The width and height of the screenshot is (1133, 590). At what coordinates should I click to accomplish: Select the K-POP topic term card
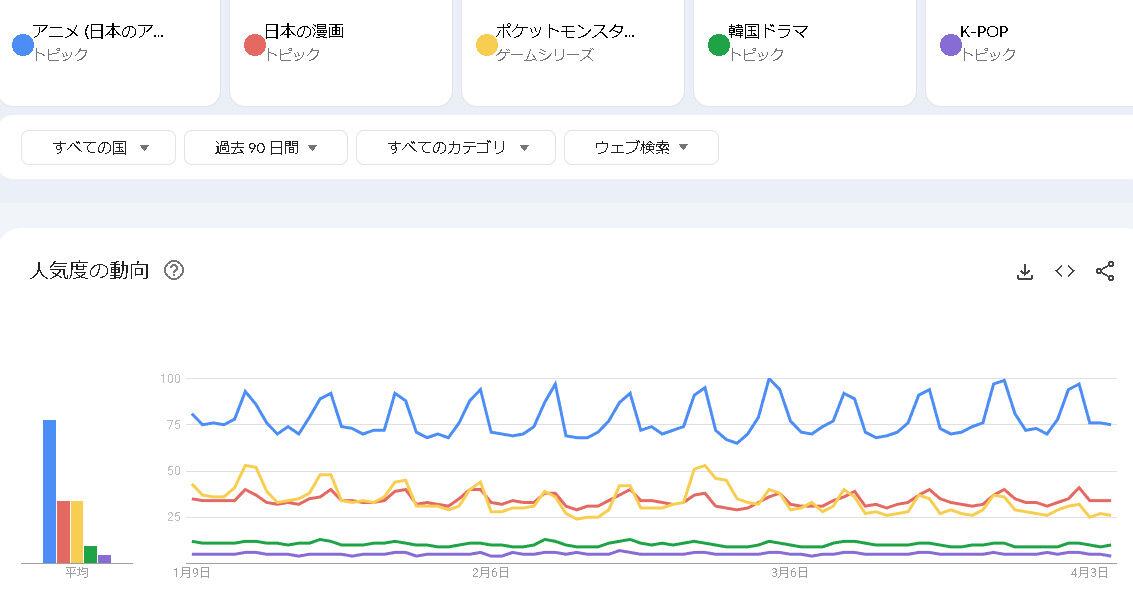click(x=1035, y=43)
